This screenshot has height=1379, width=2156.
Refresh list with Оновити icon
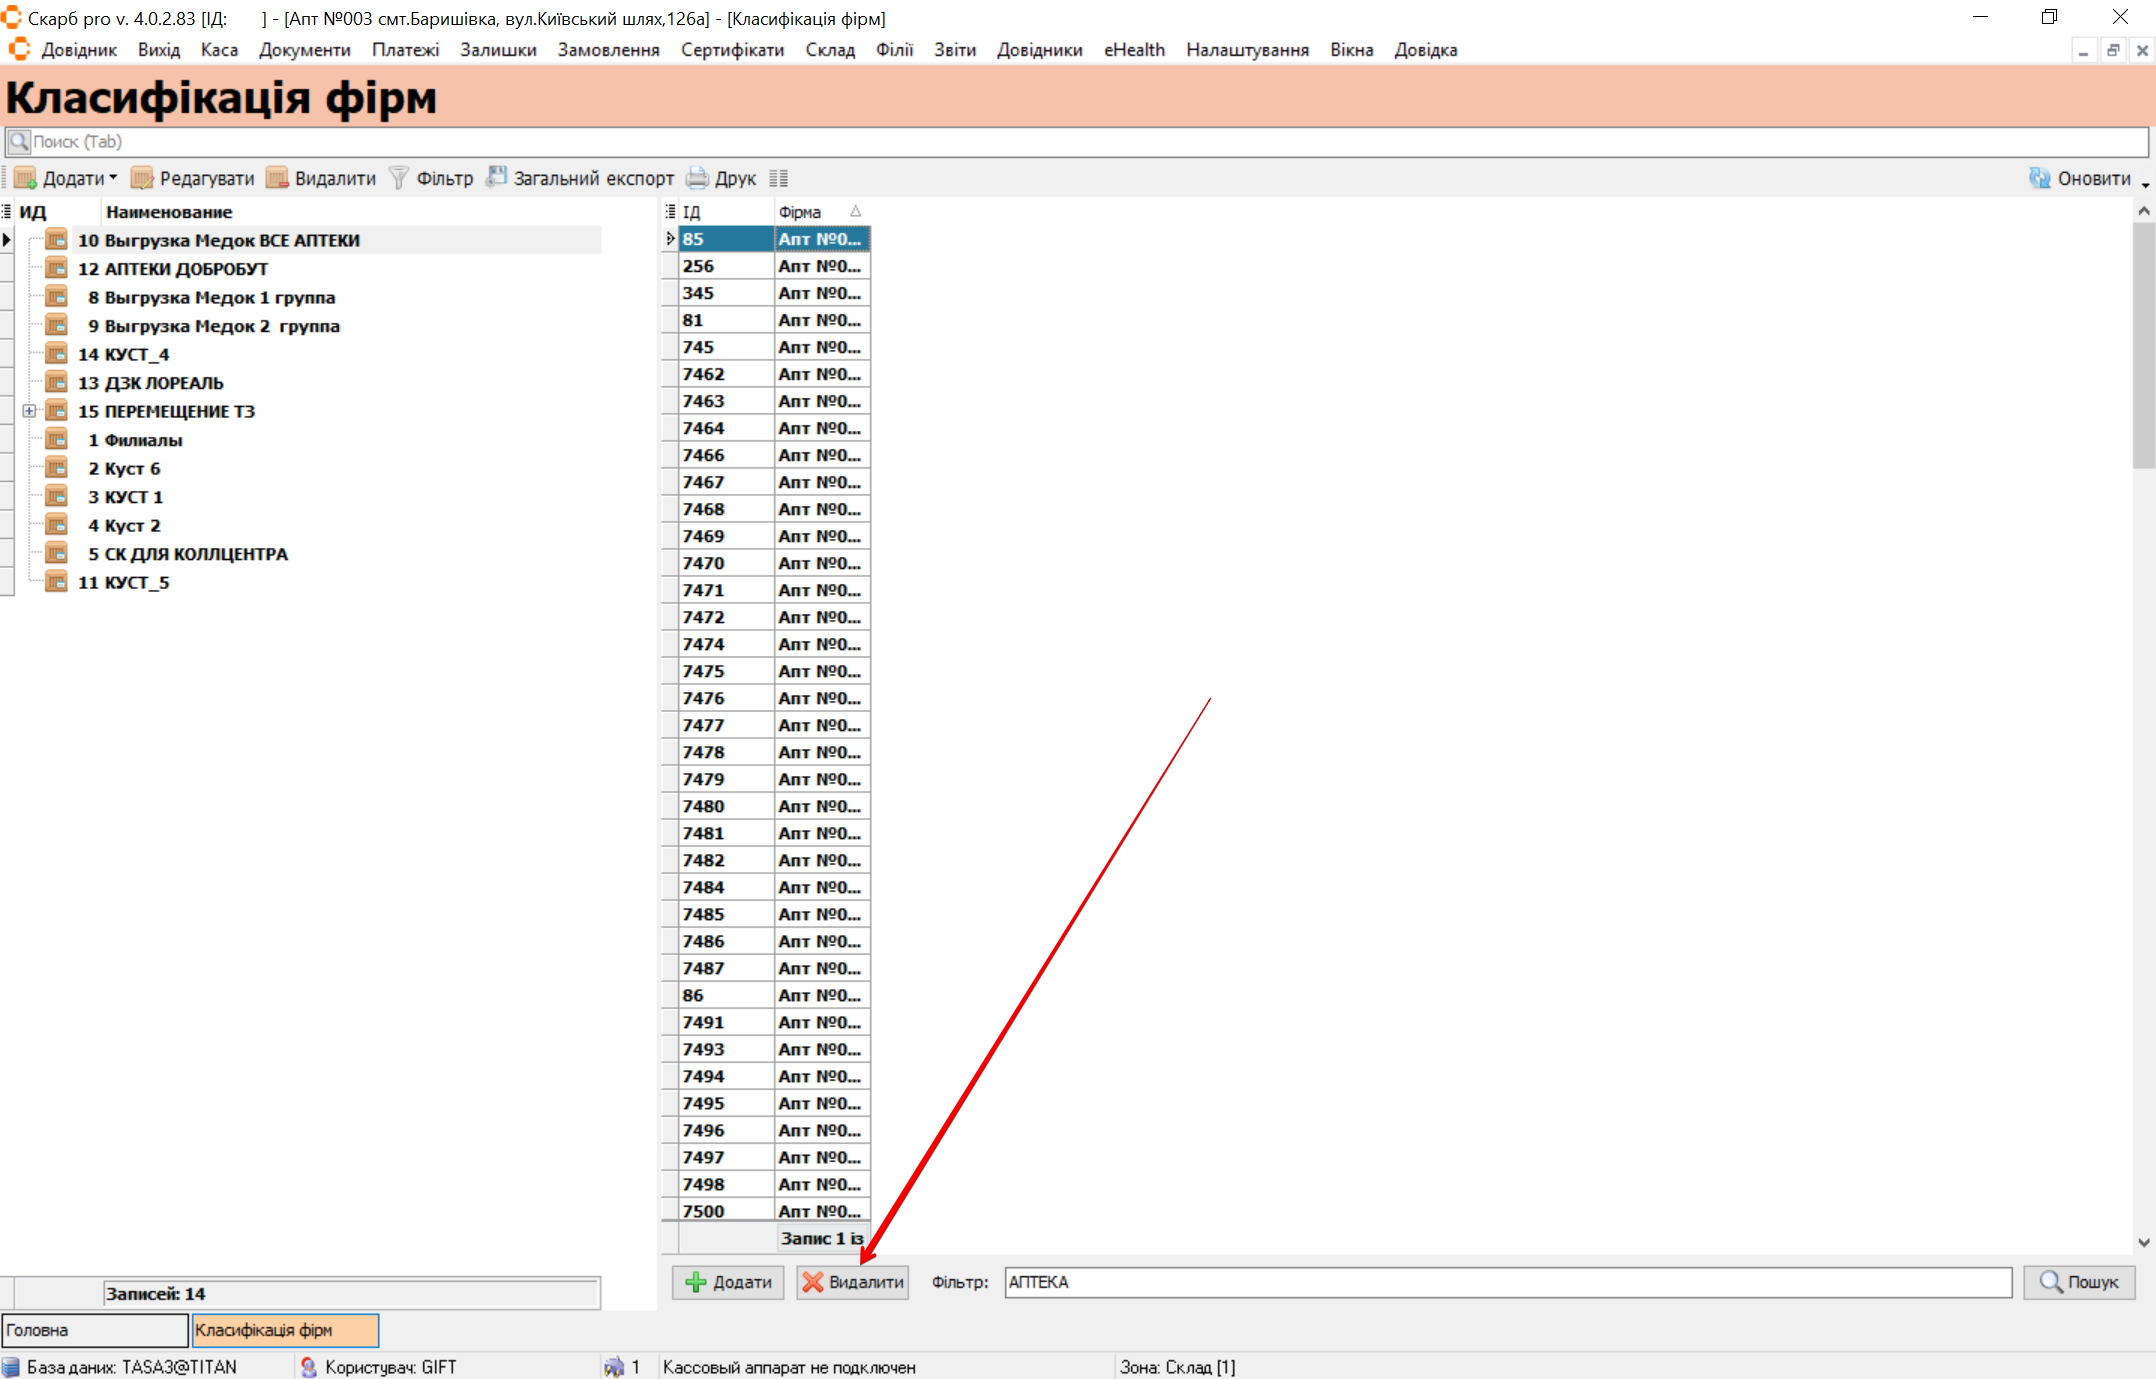click(x=2039, y=178)
